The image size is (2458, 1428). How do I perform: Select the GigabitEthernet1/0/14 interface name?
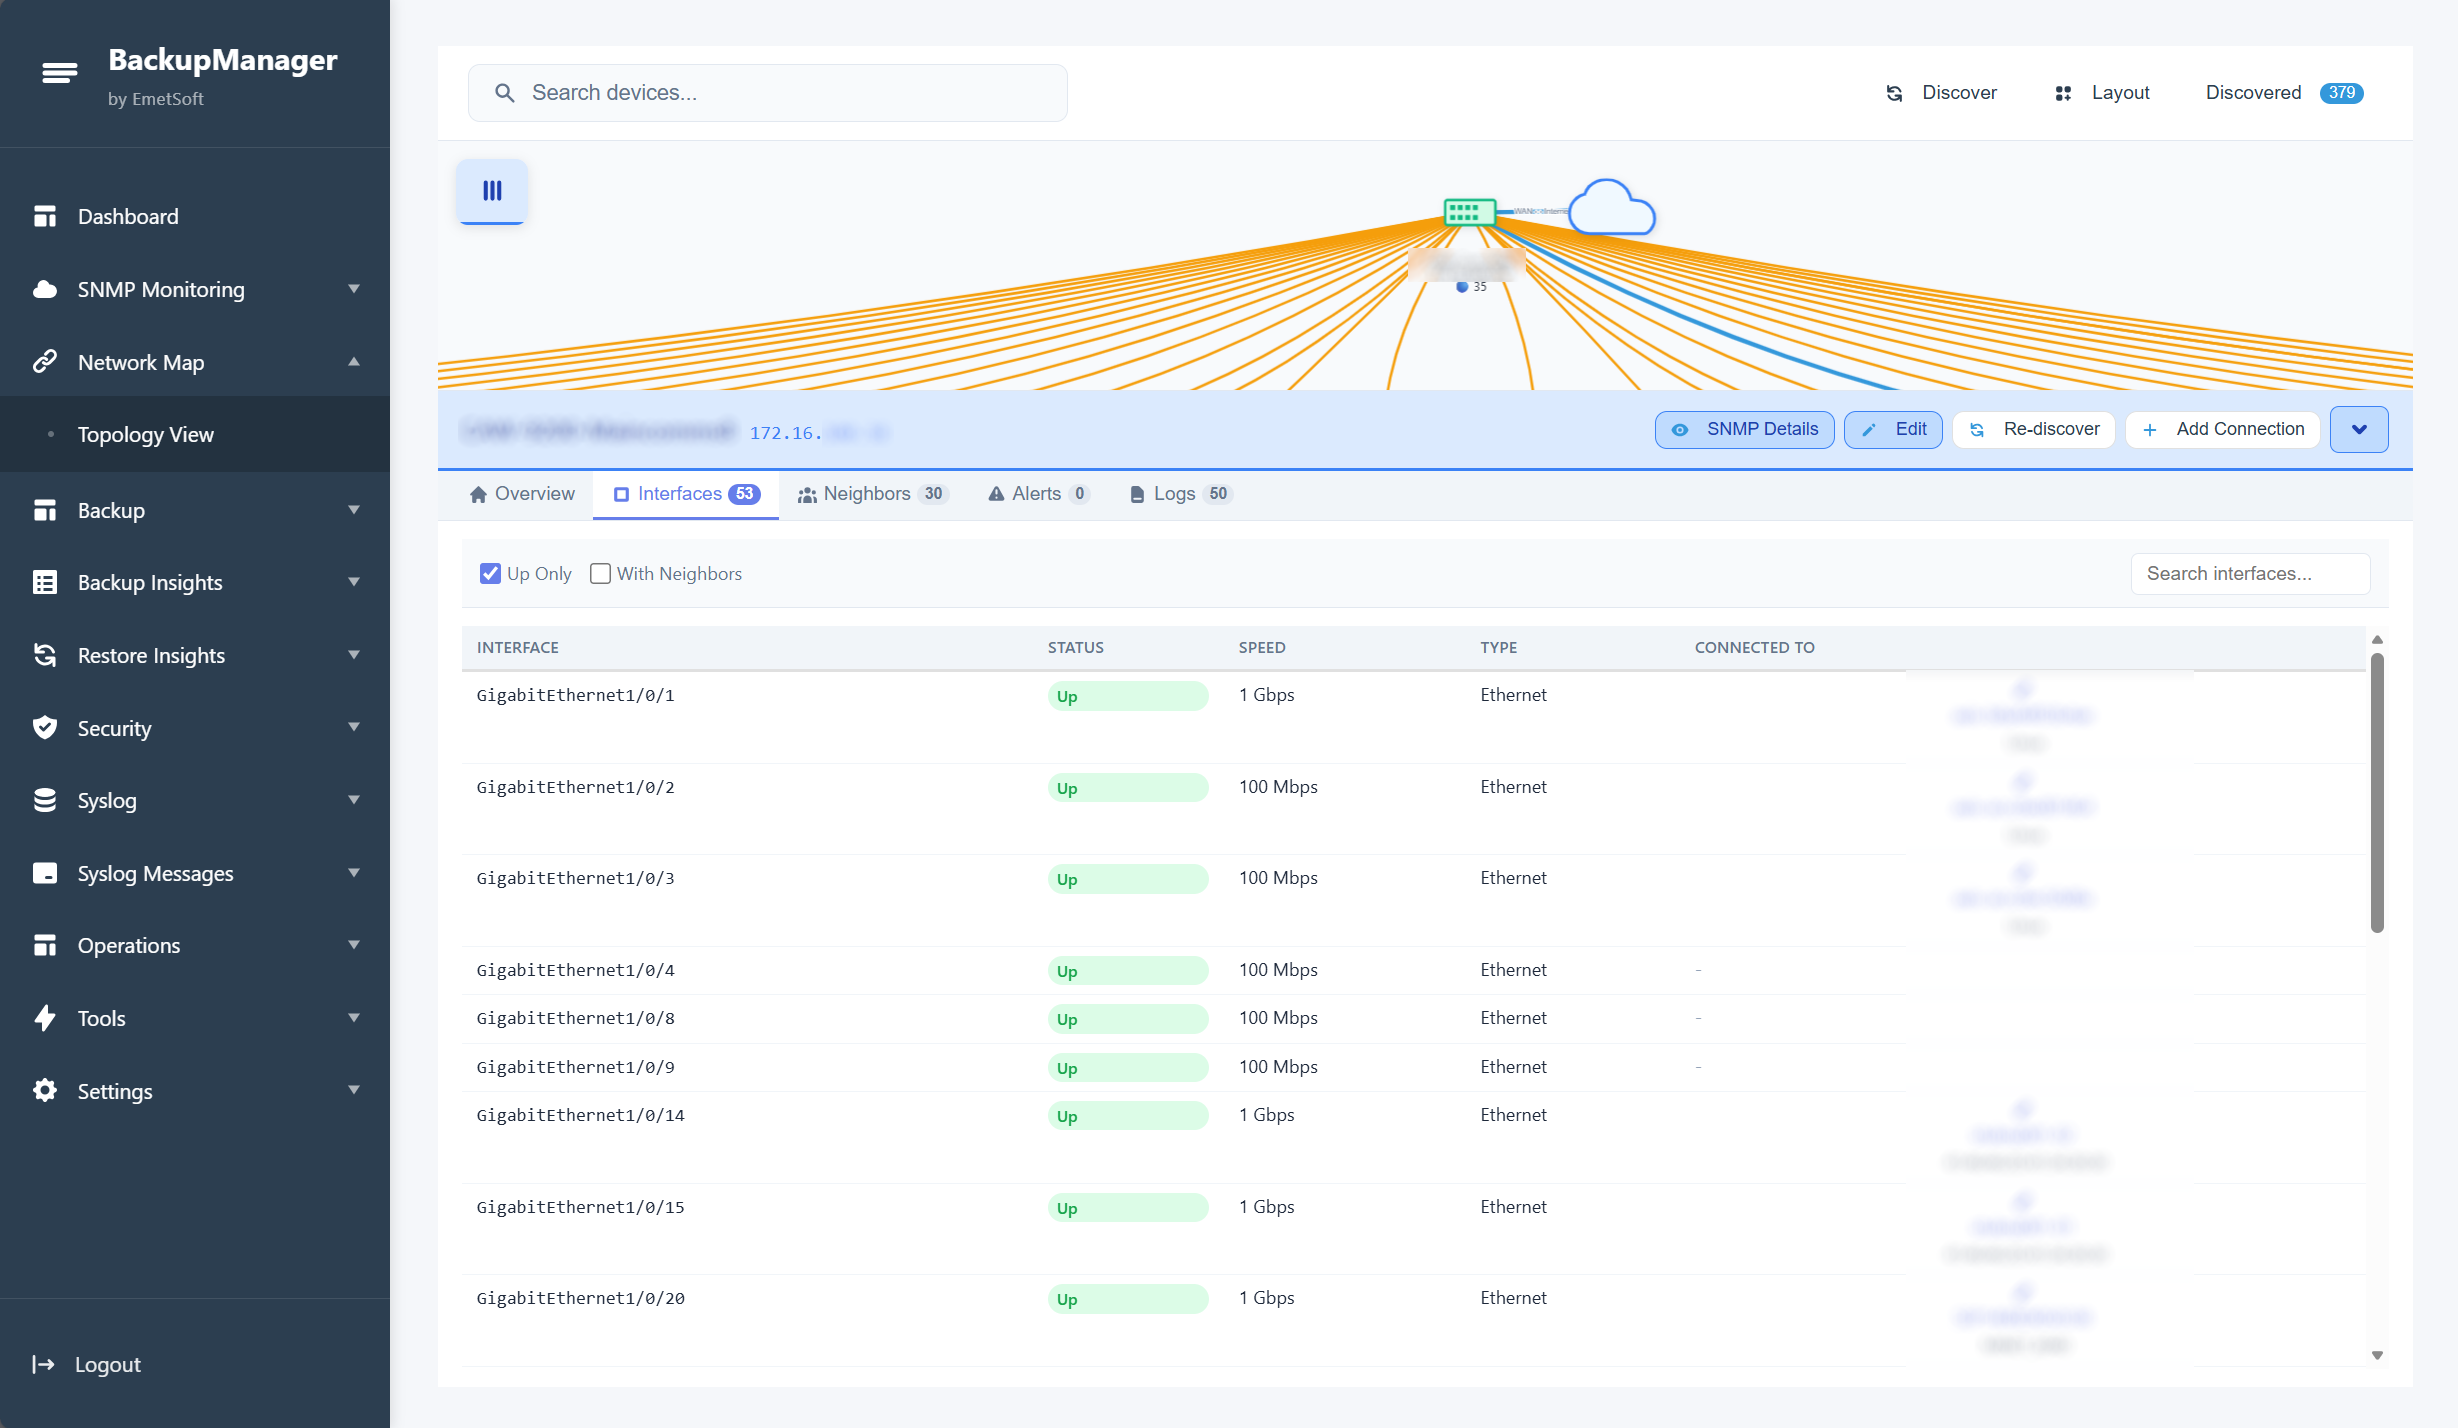coord(581,1115)
